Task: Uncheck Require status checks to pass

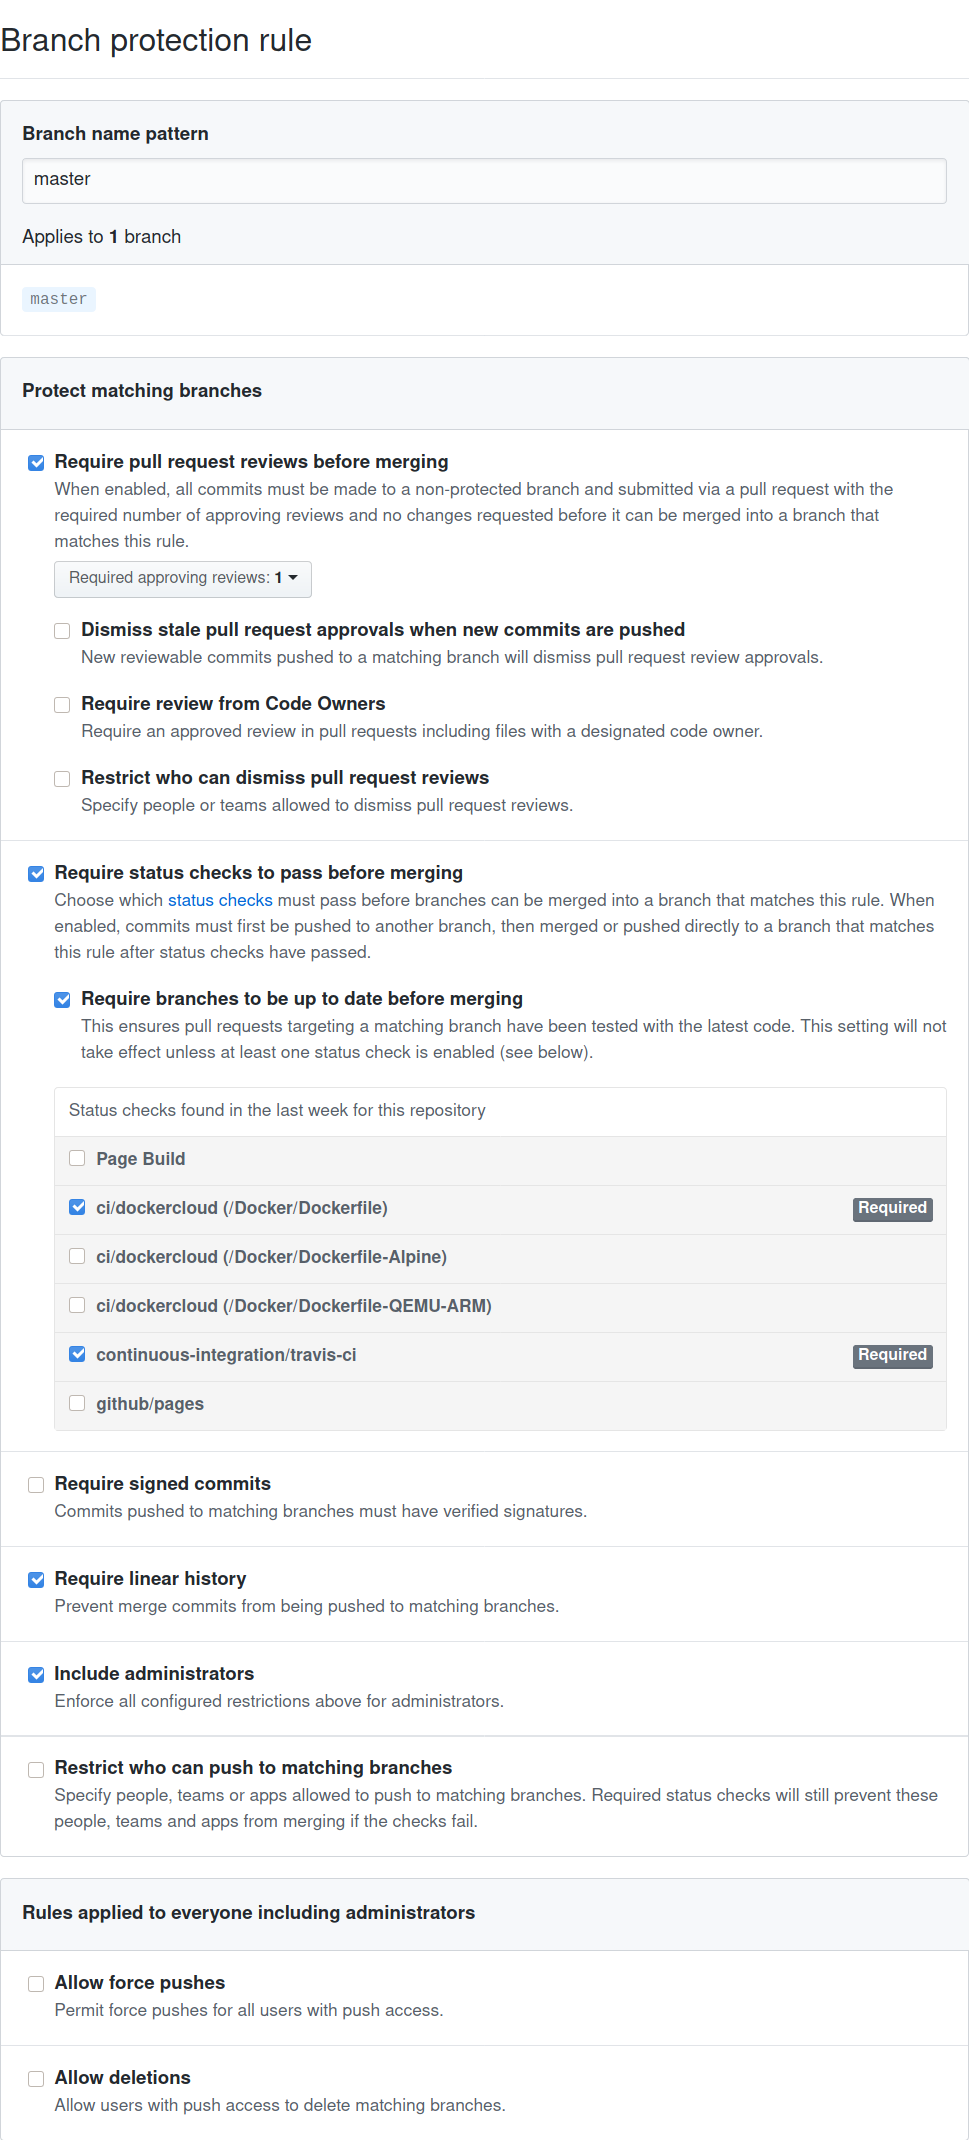Action: [36, 874]
